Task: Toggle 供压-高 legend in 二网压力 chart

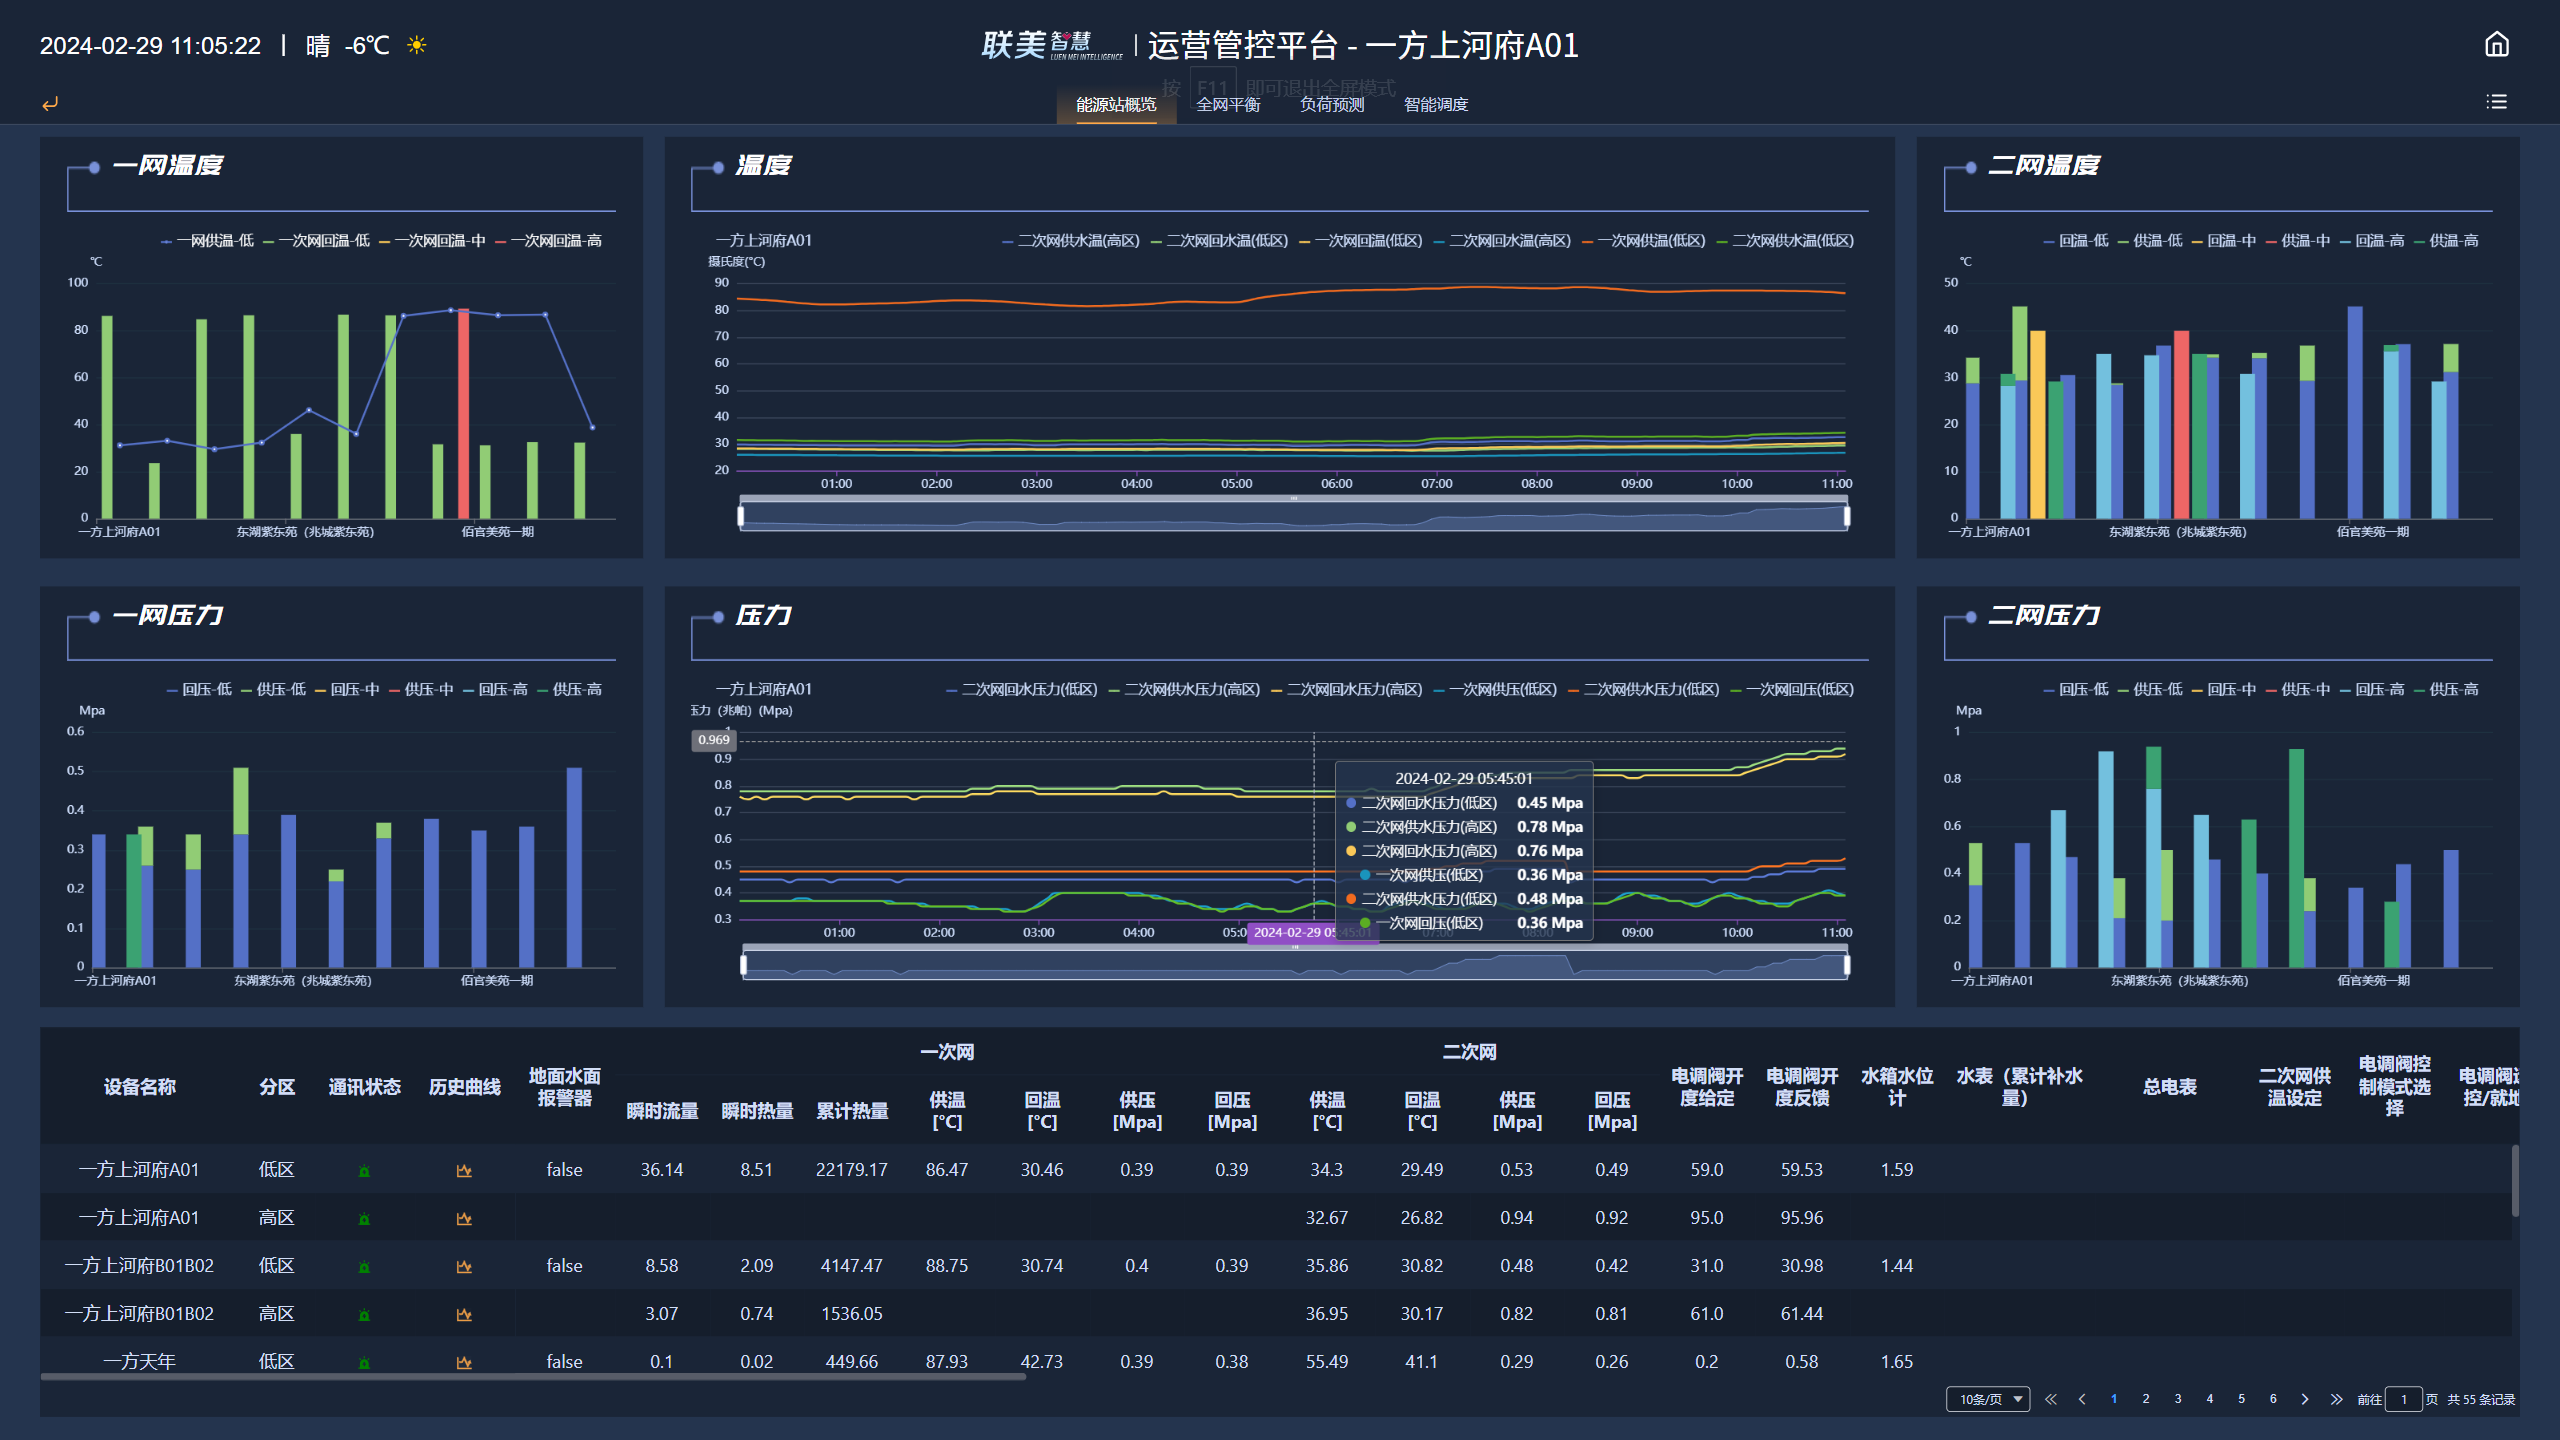Action: (2444, 690)
